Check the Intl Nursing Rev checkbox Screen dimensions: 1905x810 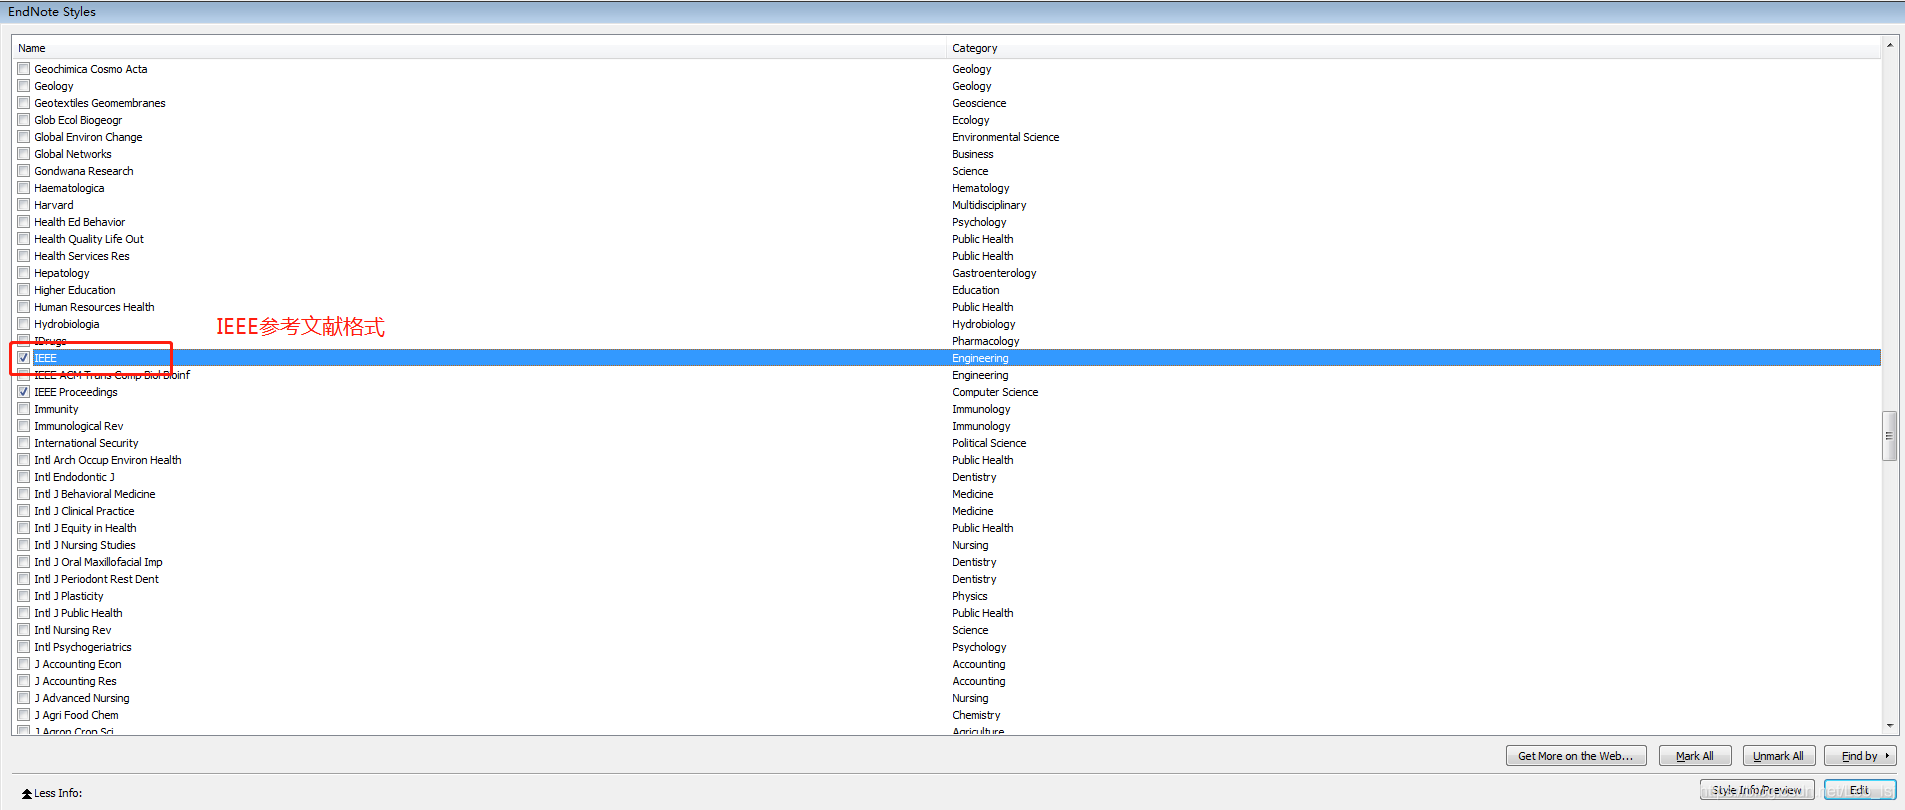click(23, 630)
